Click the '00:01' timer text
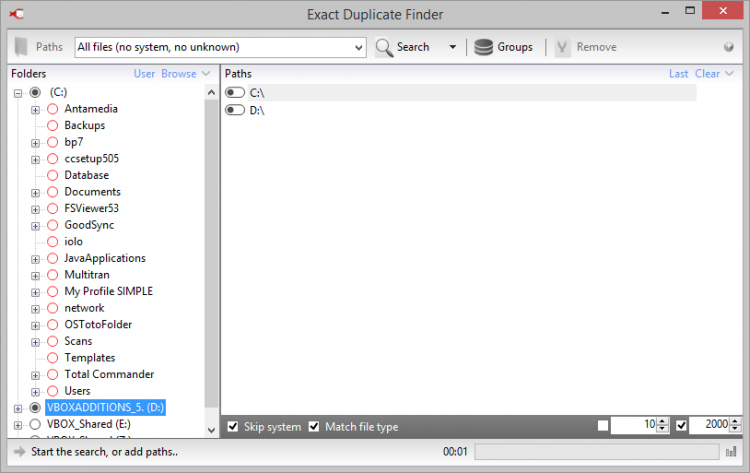 tap(455, 451)
